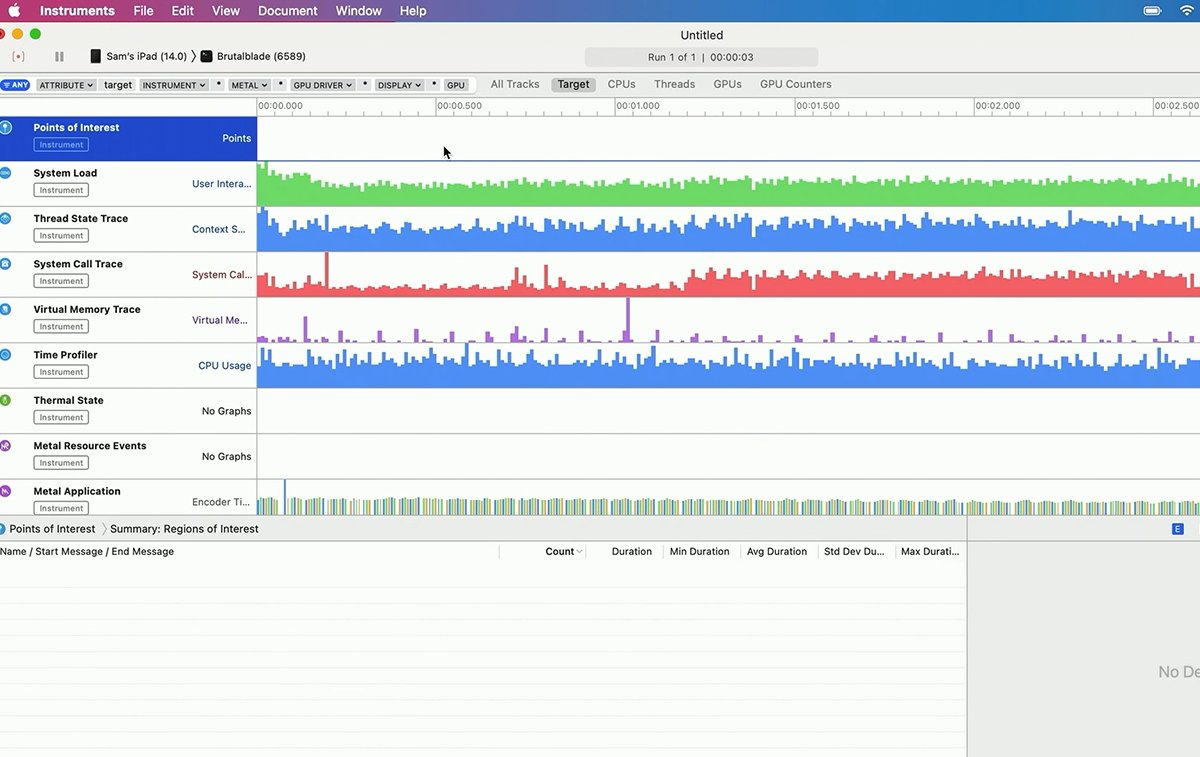Click the record button in the toolbar
1200x757 pixels.
(x=18, y=57)
